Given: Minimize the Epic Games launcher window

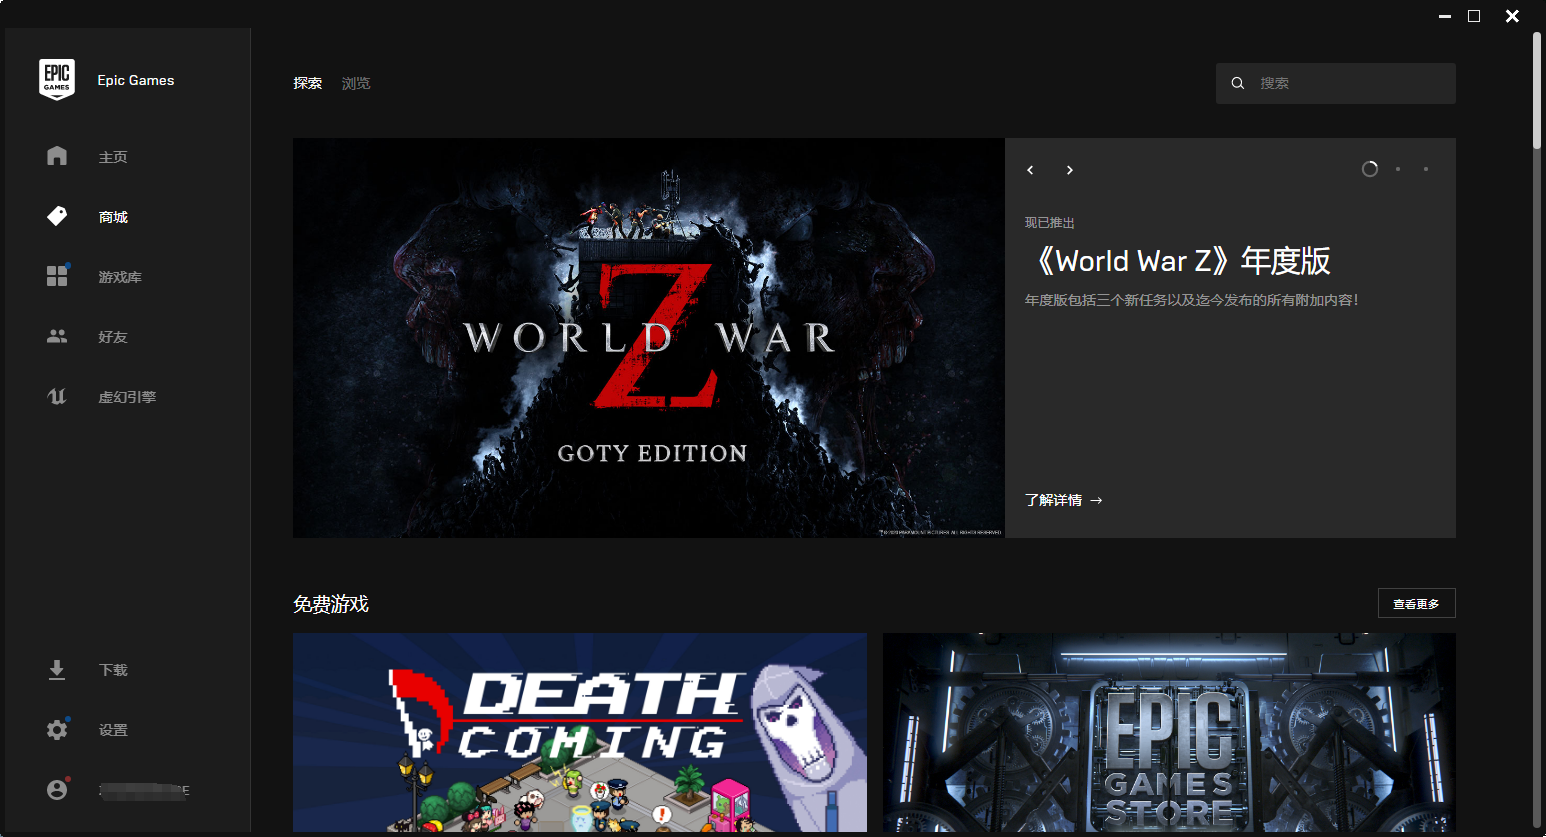Looking at the screenshot, I should 1445,16.
